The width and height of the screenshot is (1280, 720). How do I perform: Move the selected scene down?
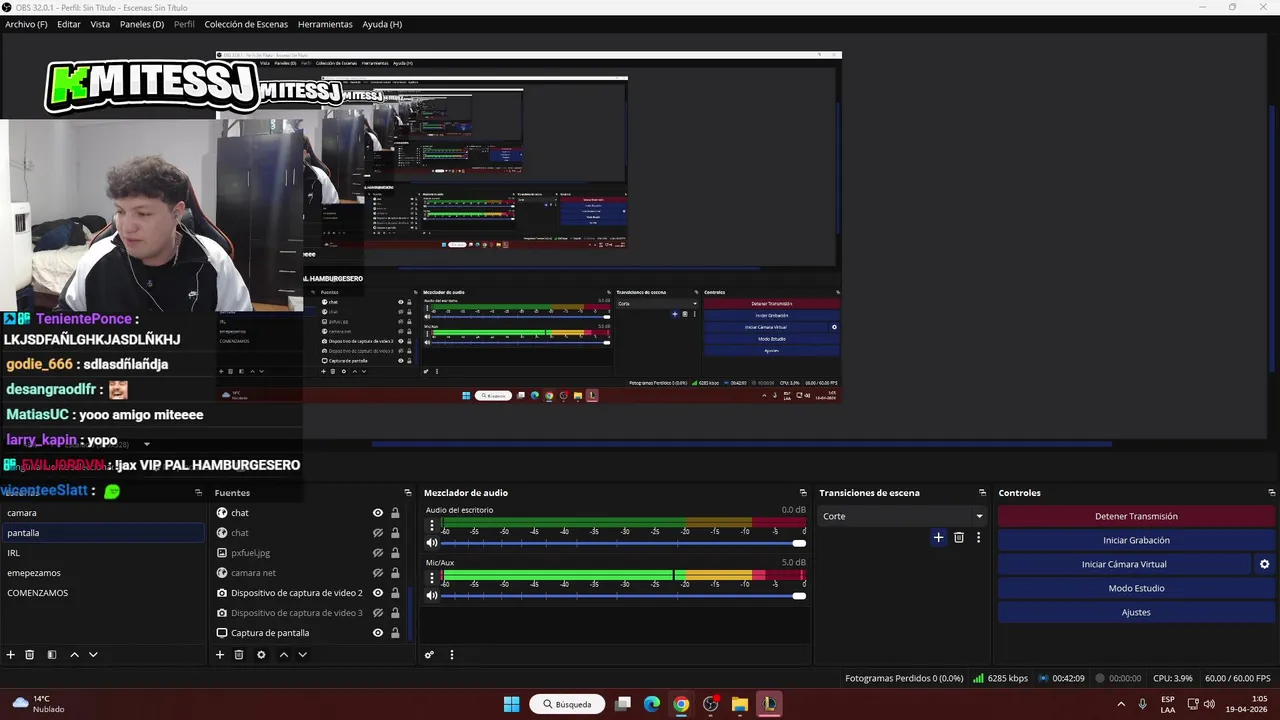click(93, 655)
